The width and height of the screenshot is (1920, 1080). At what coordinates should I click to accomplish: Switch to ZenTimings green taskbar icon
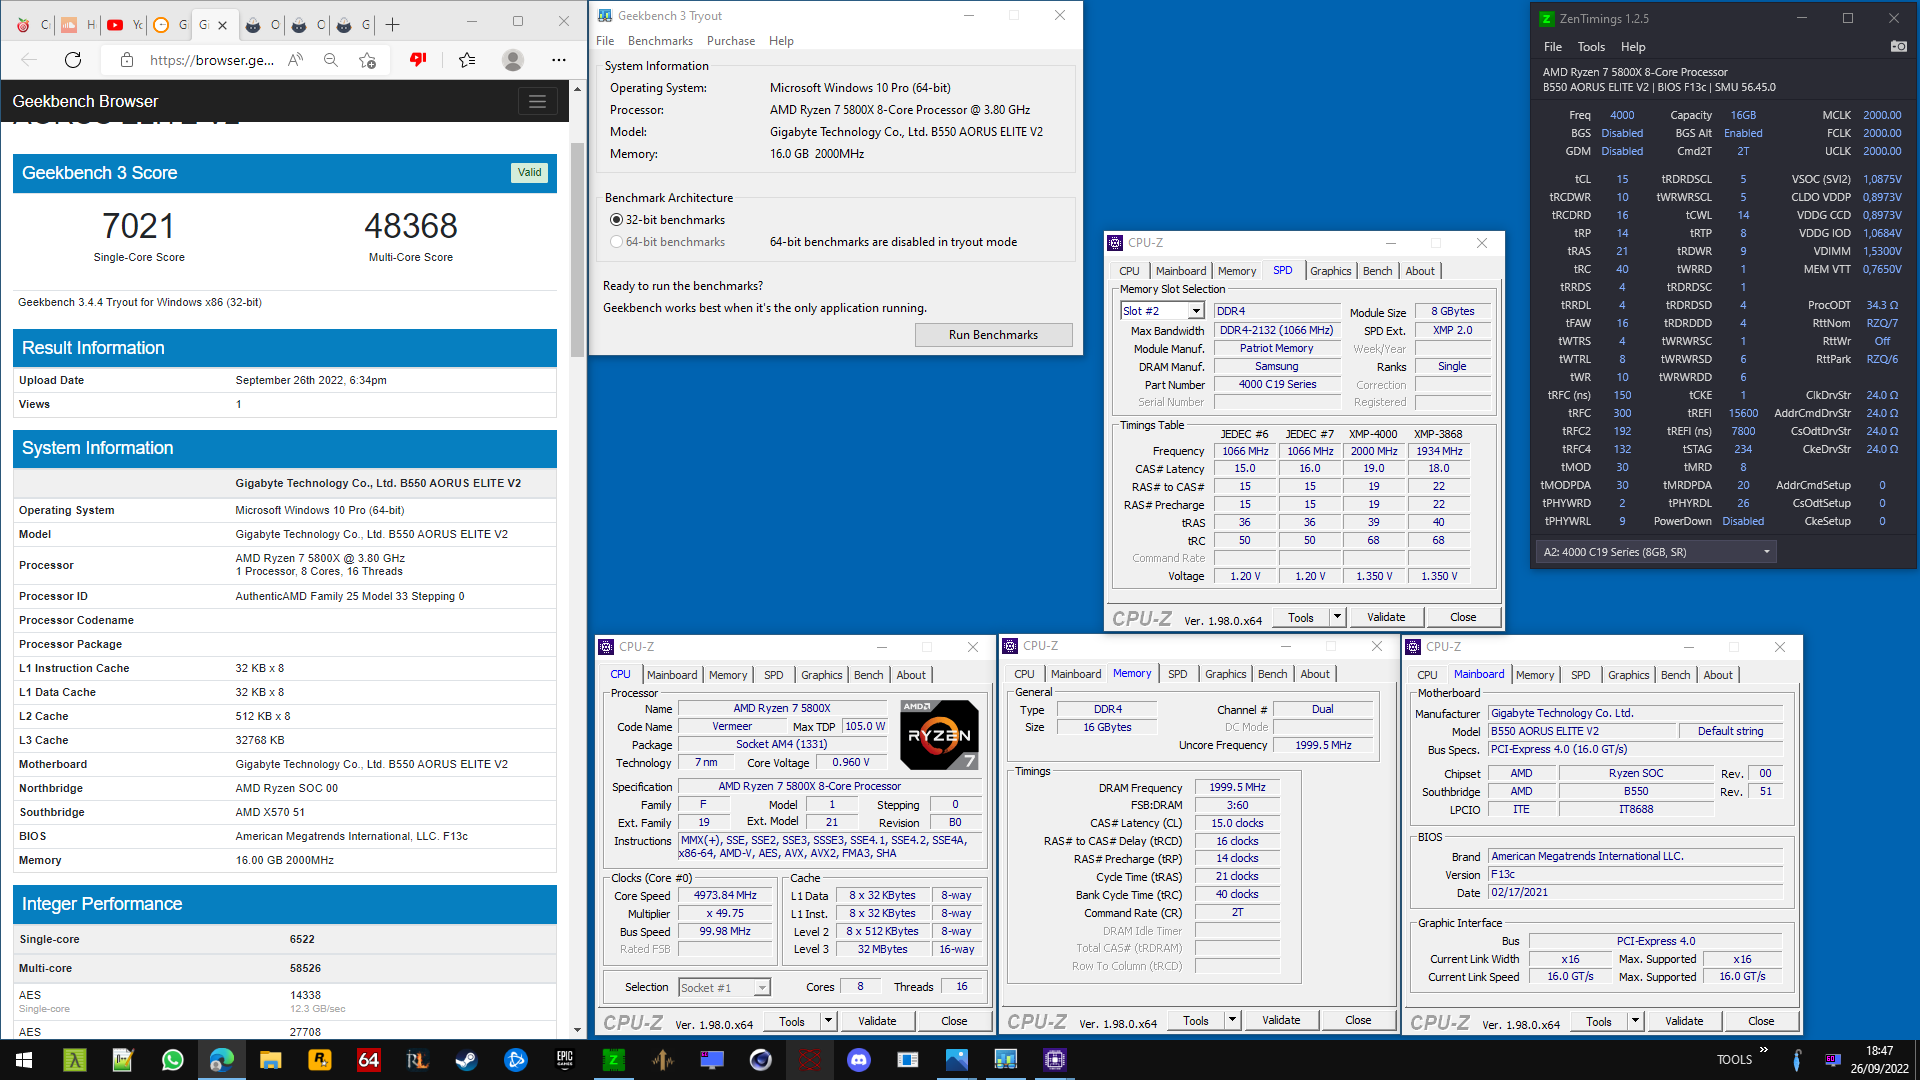613,1059
